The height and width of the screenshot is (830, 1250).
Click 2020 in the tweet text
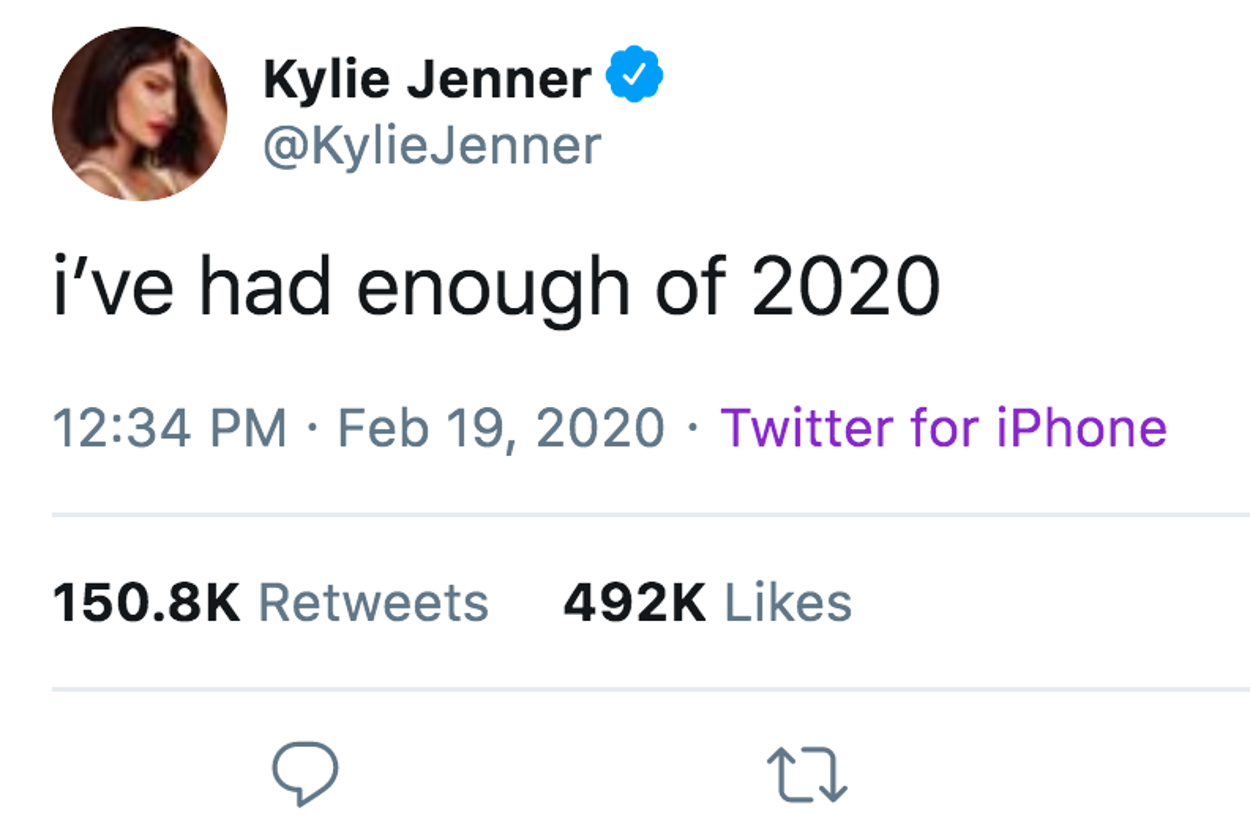click(845, 288)
